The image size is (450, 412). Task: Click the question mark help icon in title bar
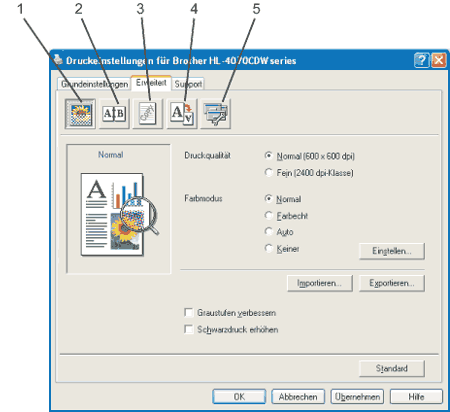coord(422,60)
